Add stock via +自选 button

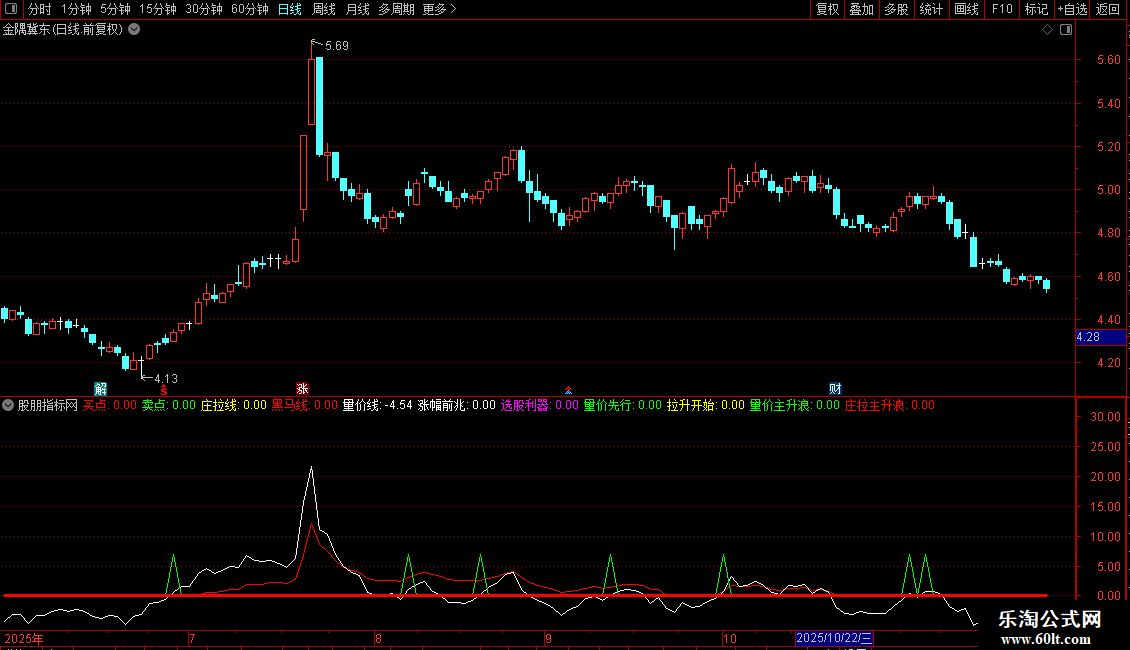(1072, 9)
